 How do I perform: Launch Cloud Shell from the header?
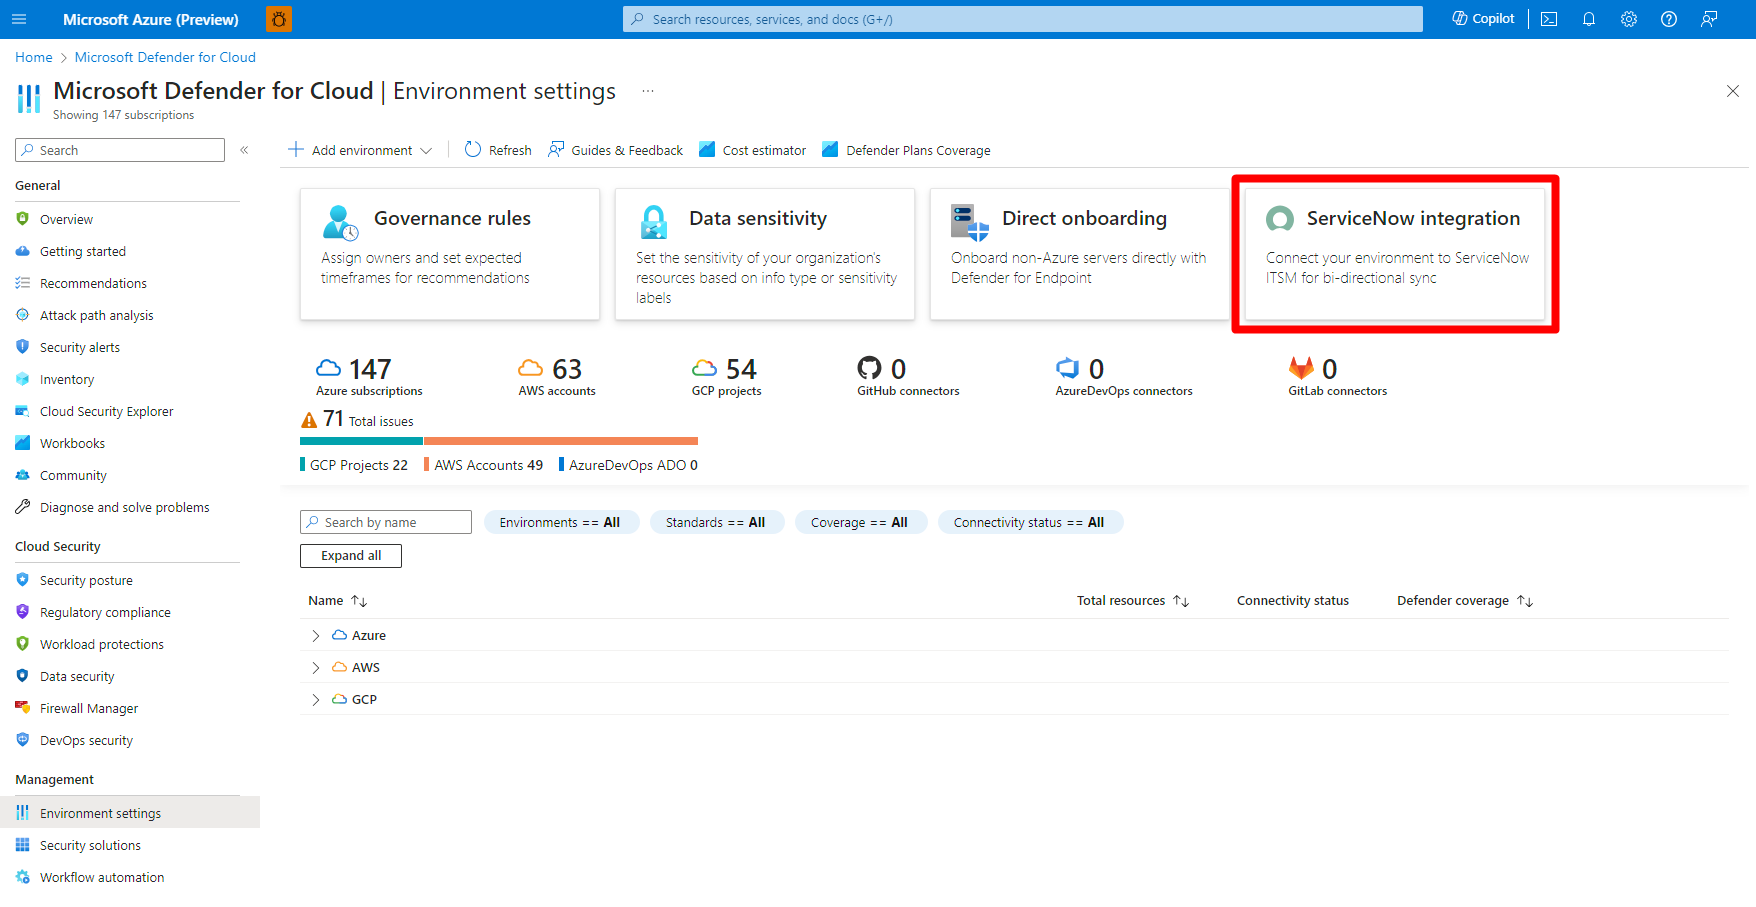click(x=1549, y=19)
